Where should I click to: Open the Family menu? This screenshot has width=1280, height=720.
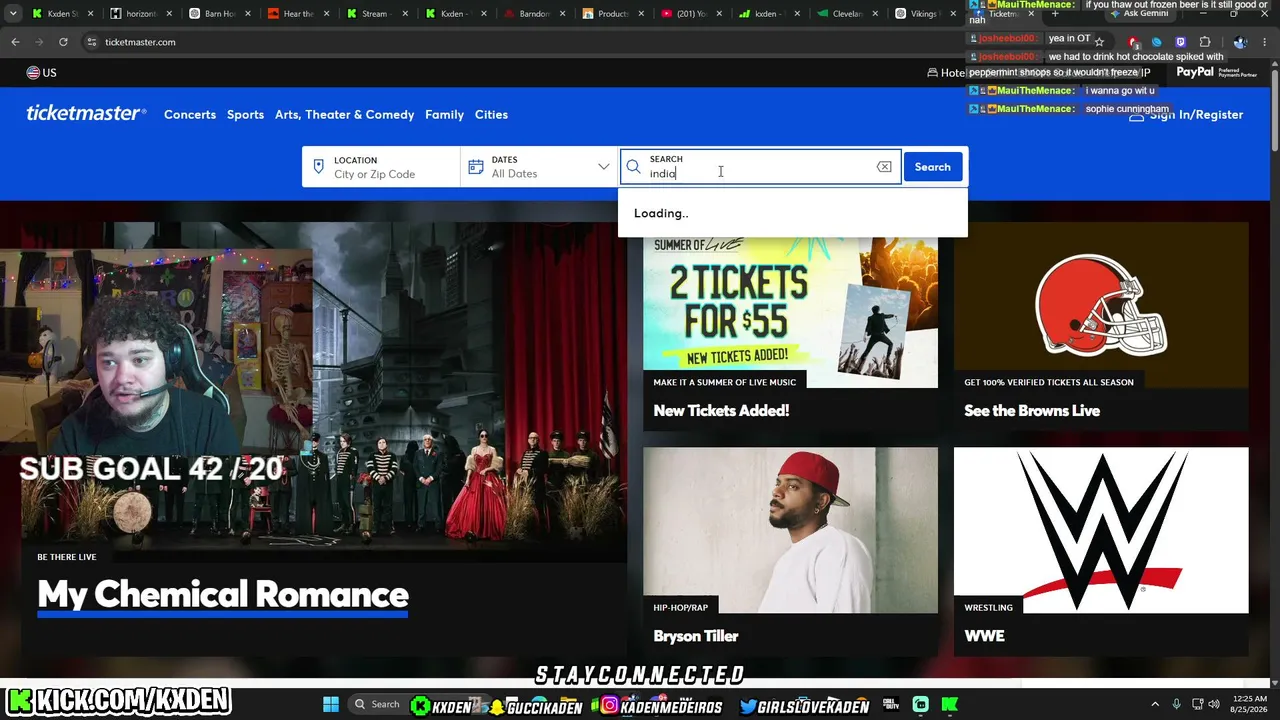coord(444,114)
